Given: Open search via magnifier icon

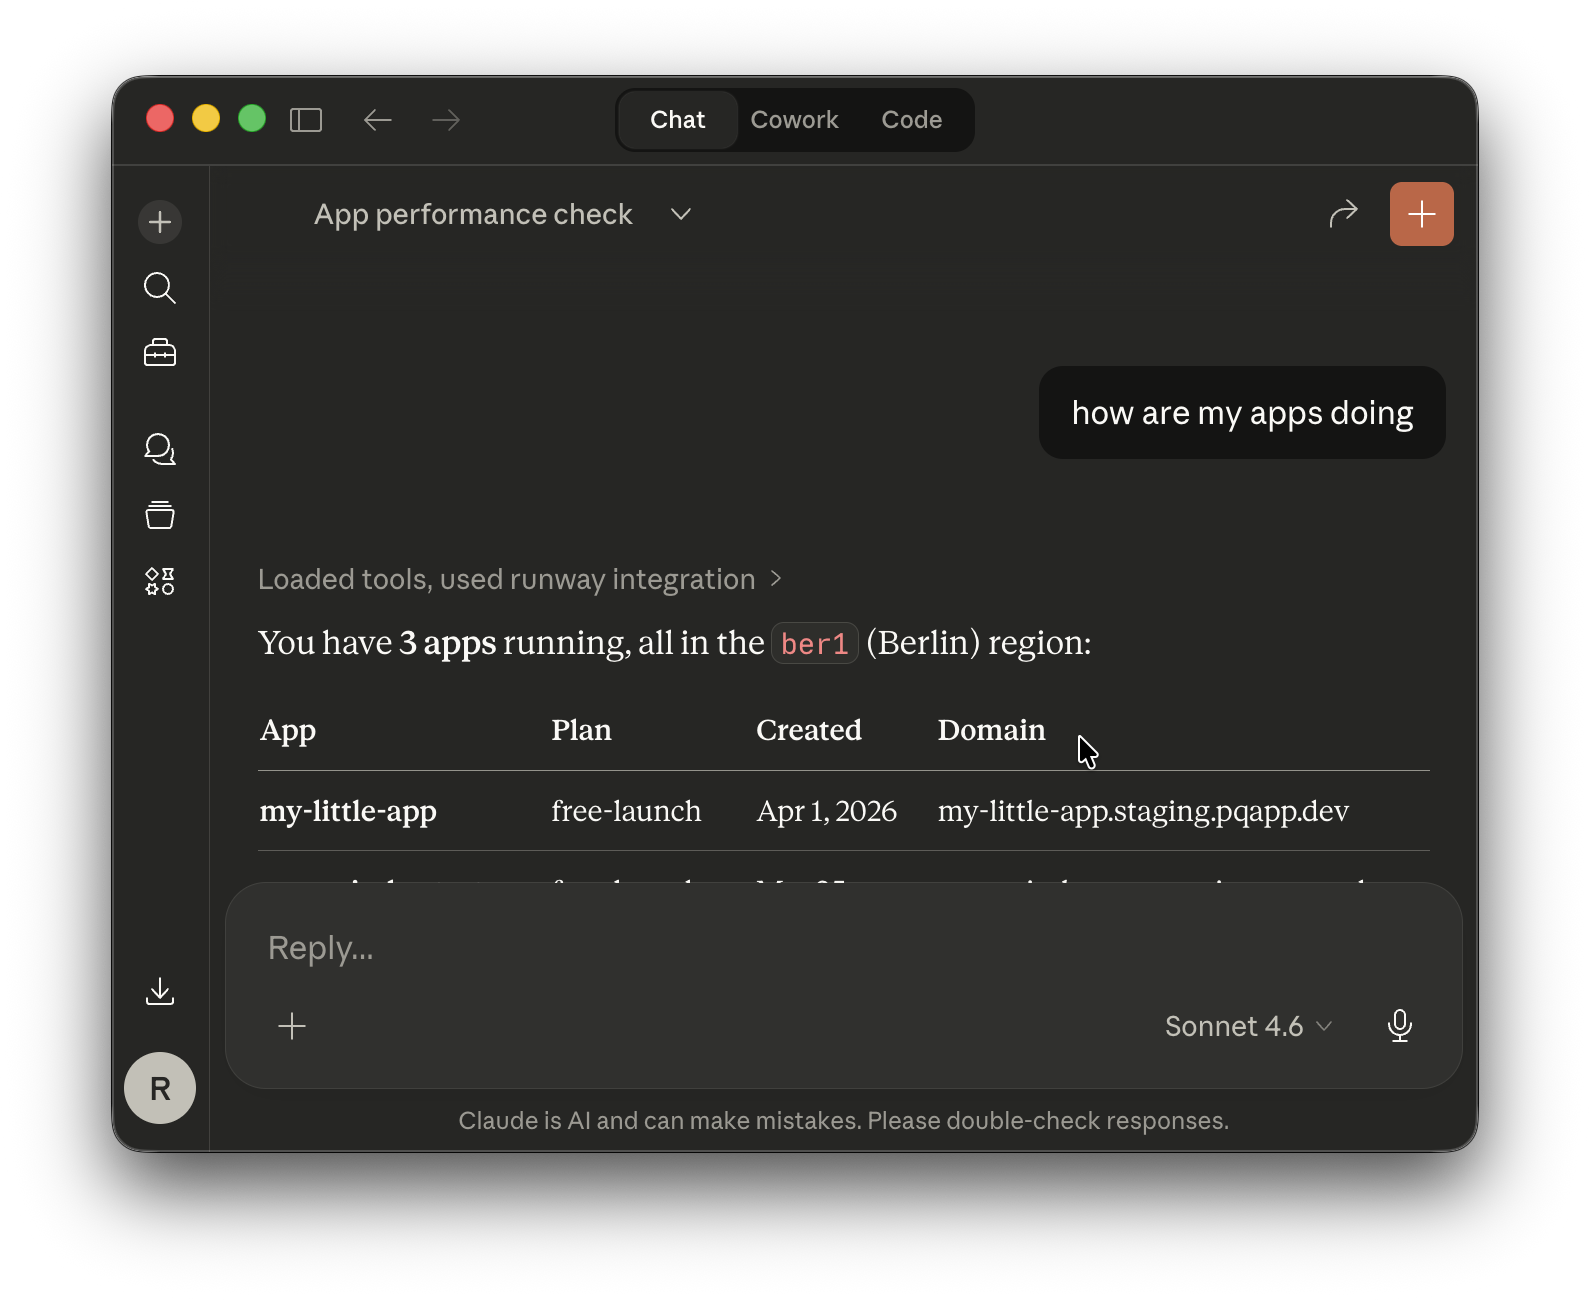Looking at the screenshot, I should [x=160, y=288].
